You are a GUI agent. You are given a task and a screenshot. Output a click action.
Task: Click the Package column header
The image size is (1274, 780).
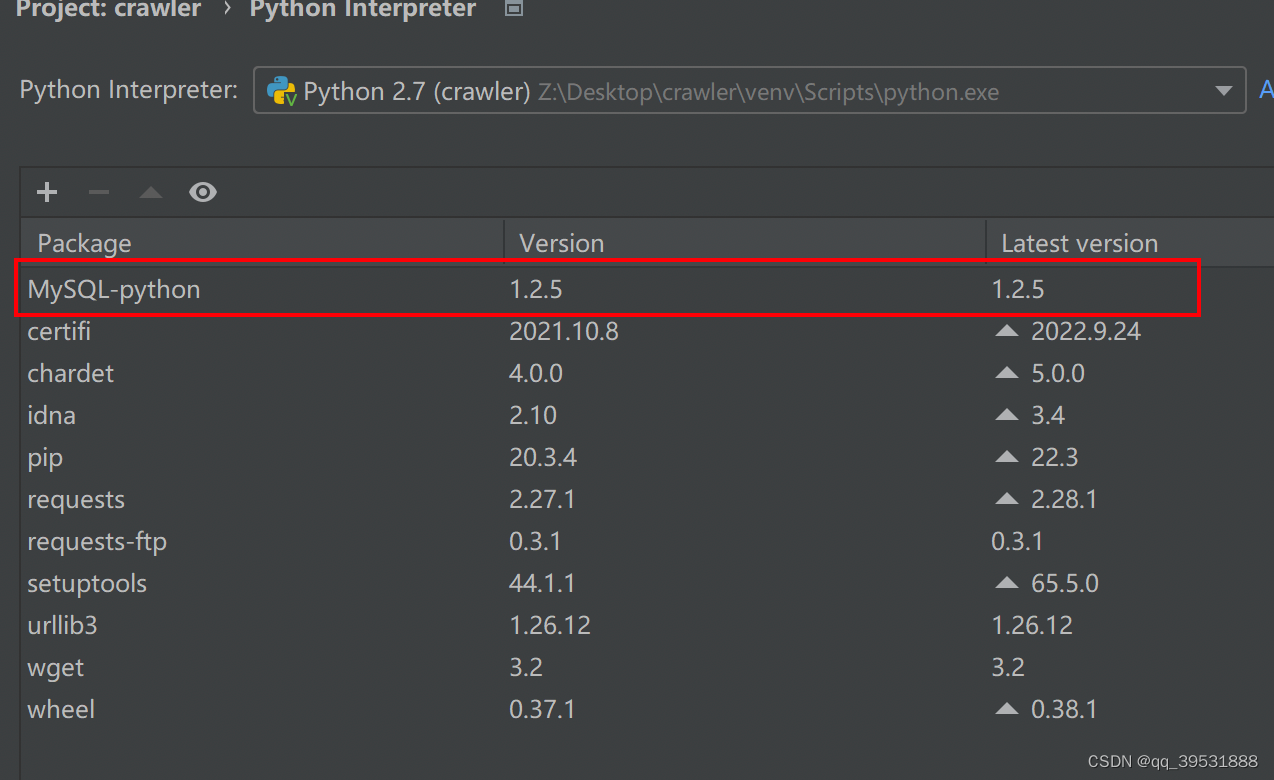click(x=84, y=243)
